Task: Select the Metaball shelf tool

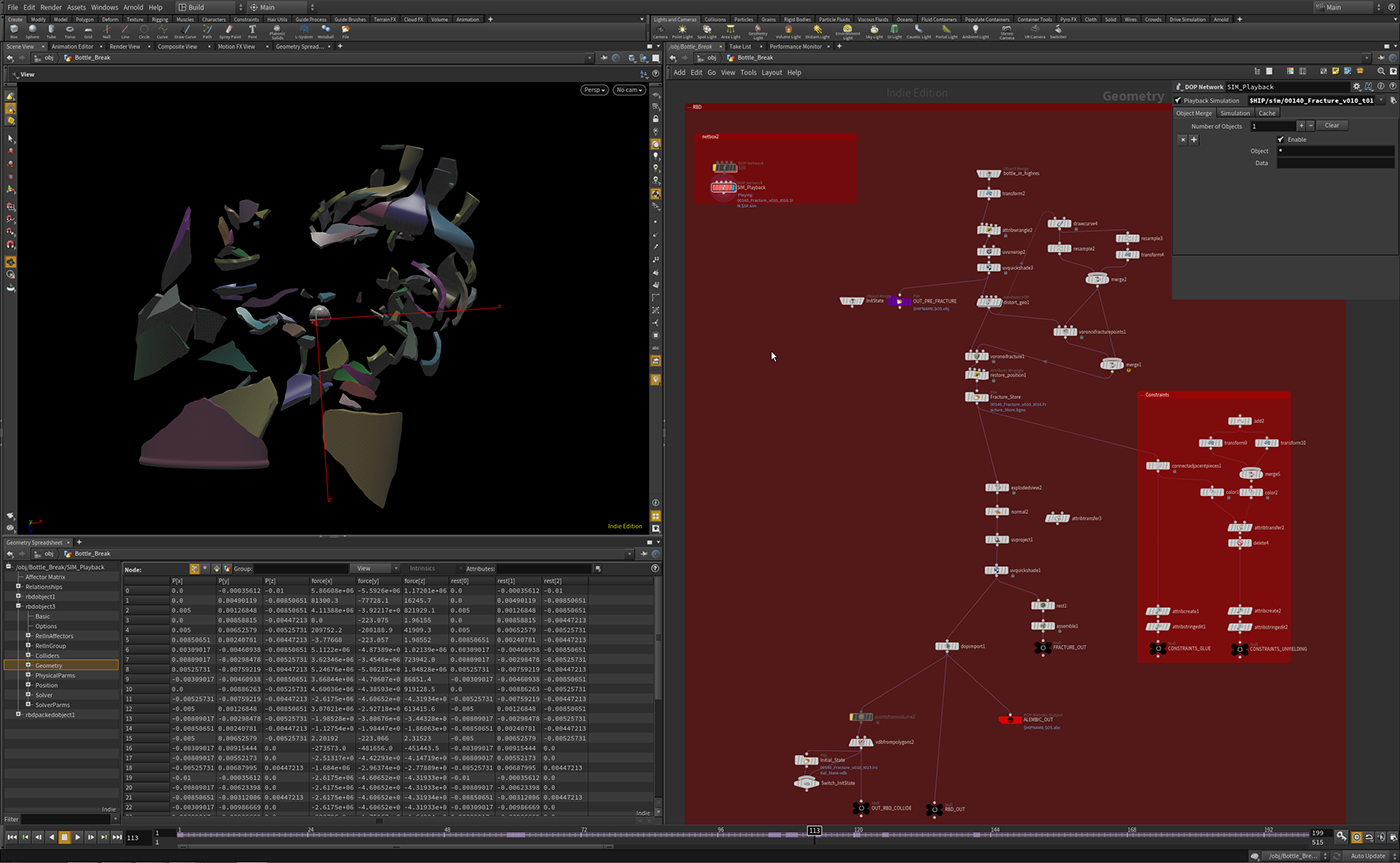Action: pyautogui.click(x=324, y=31)
